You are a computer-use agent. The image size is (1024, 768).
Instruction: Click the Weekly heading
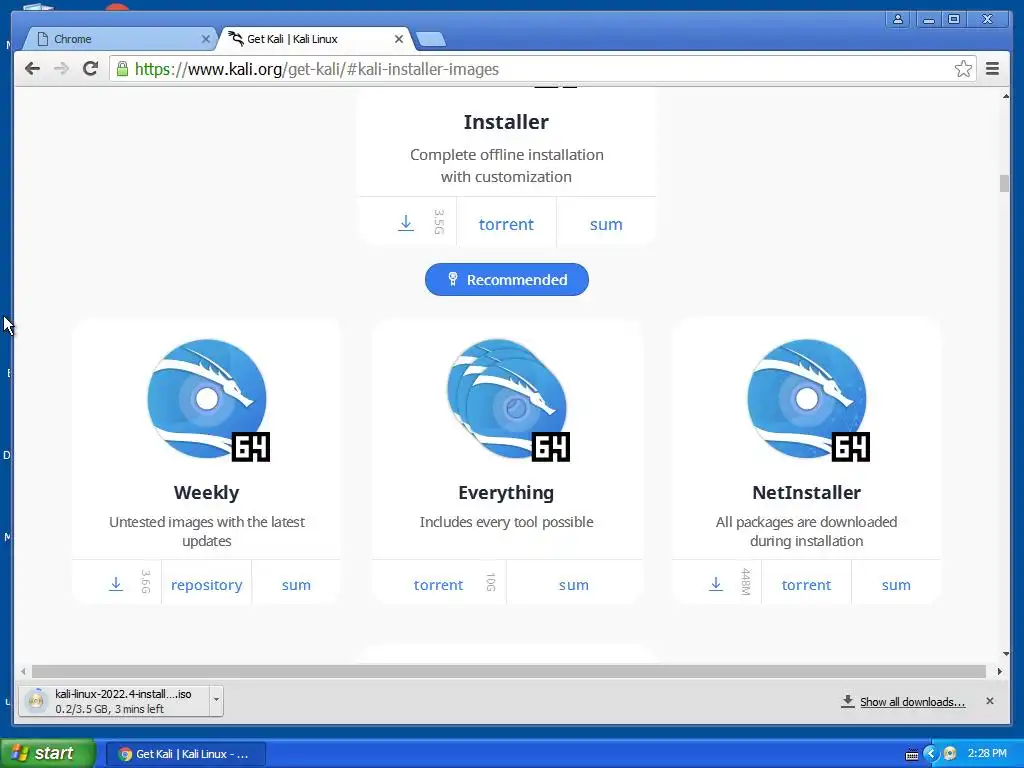pyautogui.click(x=206, y=492)
